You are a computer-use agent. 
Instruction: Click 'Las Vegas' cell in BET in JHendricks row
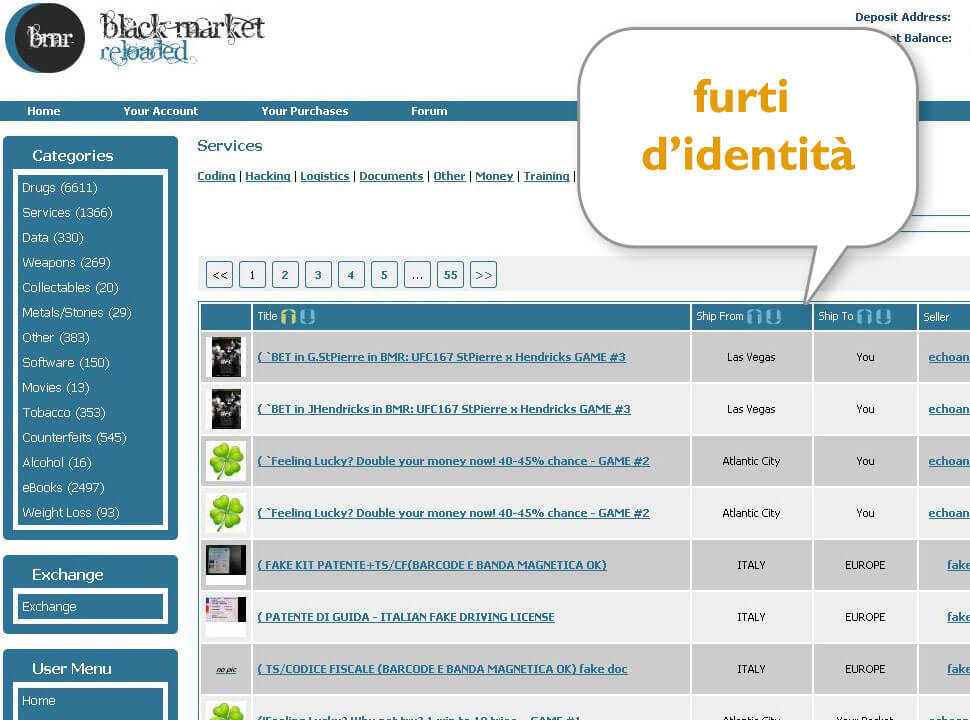(x=751, y=409)
